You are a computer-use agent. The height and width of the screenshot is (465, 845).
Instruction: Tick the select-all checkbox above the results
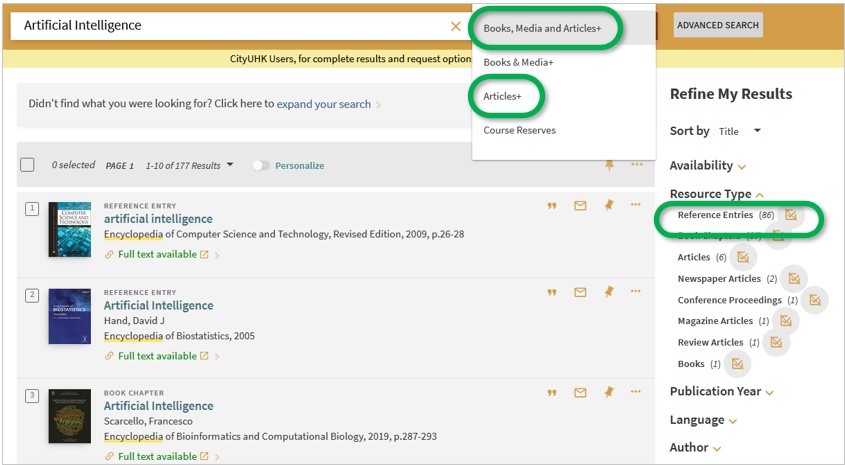point(28,165)
